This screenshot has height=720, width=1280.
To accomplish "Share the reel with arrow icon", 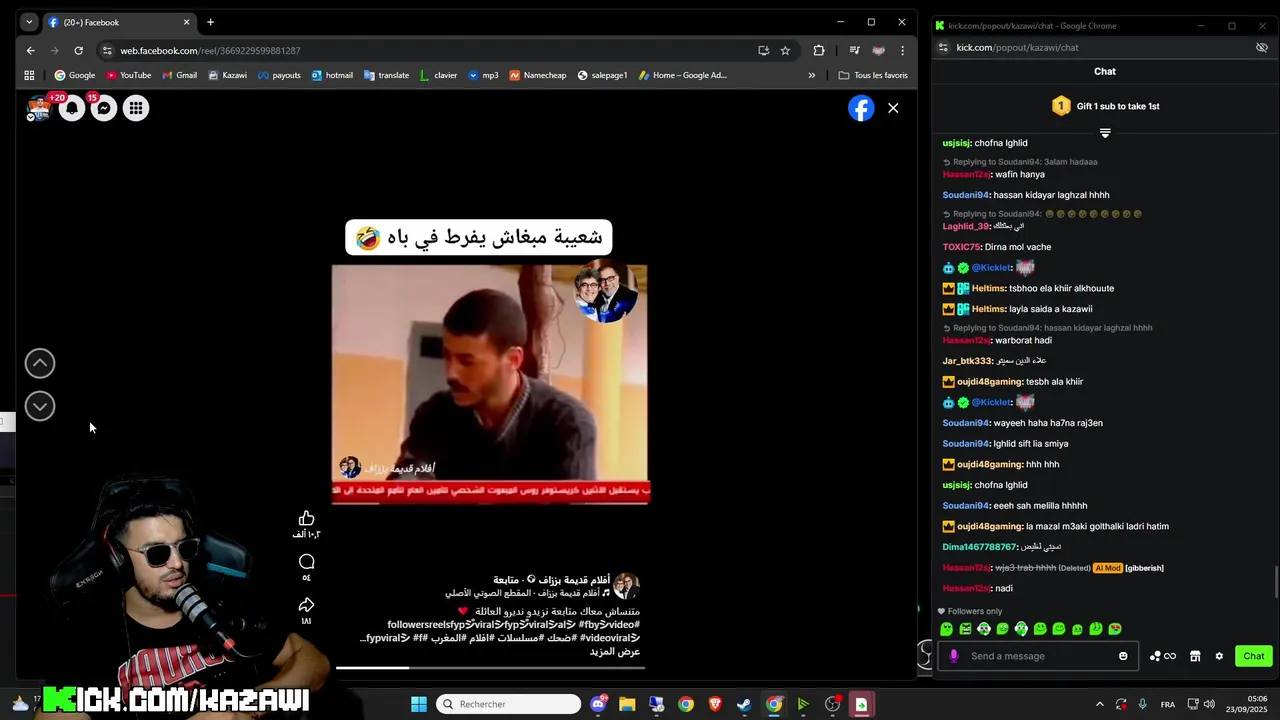I will click(306, 605).
